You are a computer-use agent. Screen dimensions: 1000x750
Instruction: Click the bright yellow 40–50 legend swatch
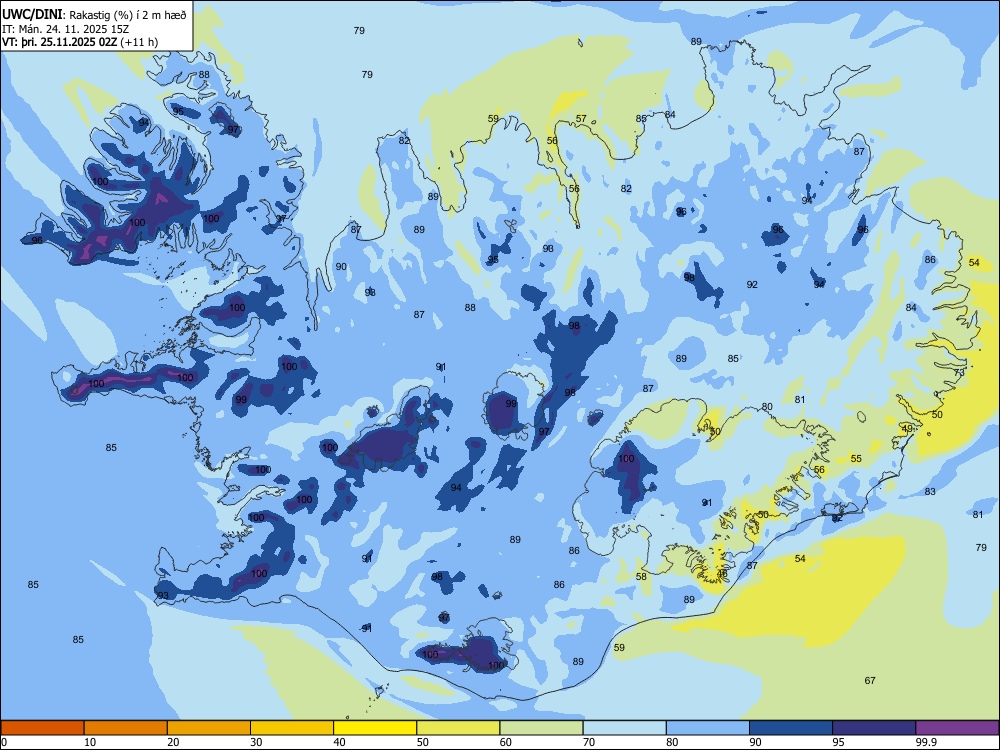click(375, 728)
